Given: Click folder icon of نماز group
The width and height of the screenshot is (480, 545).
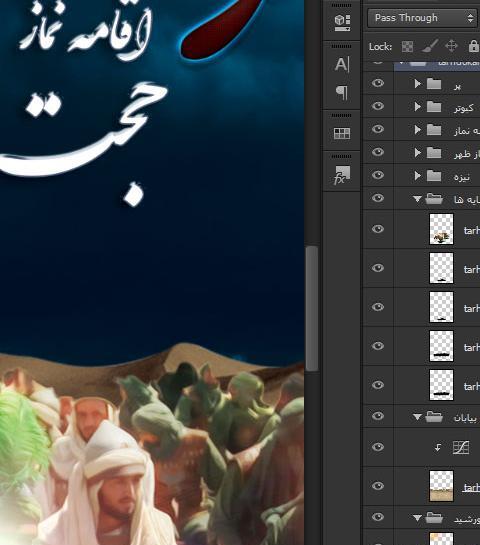Looking at the screenshot, I should click(x=434, y=130).
